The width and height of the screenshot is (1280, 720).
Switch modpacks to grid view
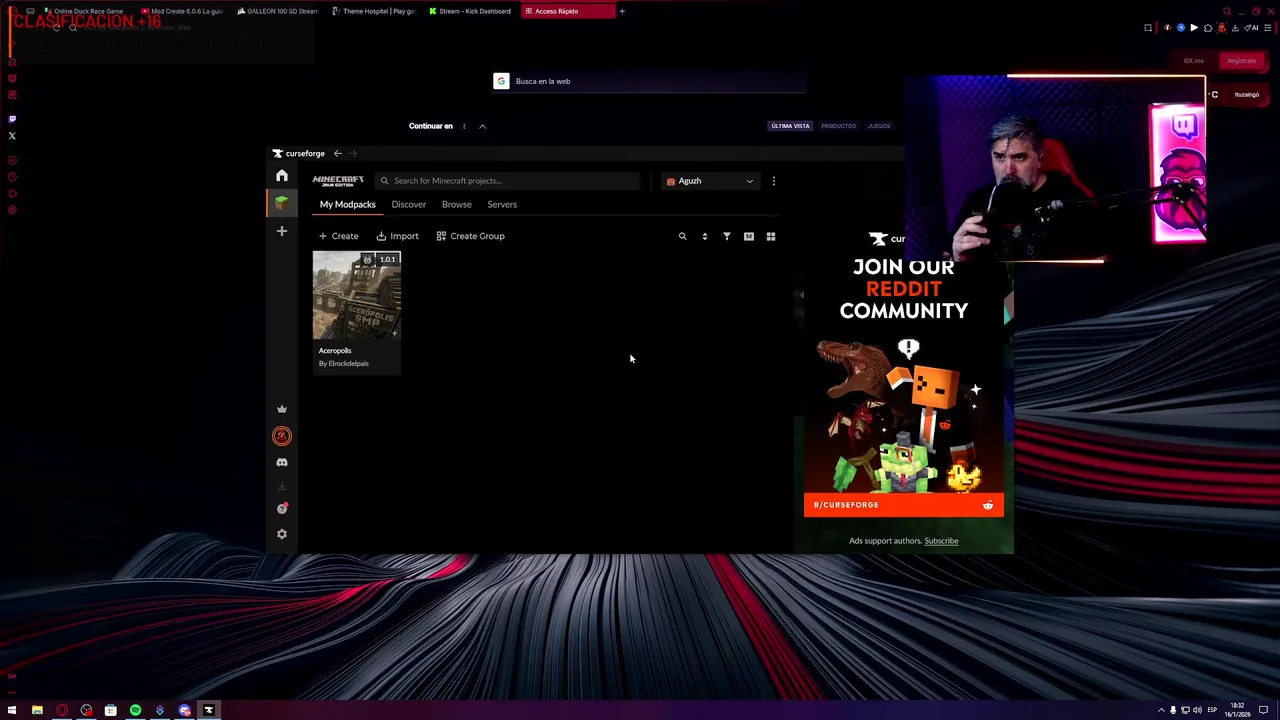[771, 237]
